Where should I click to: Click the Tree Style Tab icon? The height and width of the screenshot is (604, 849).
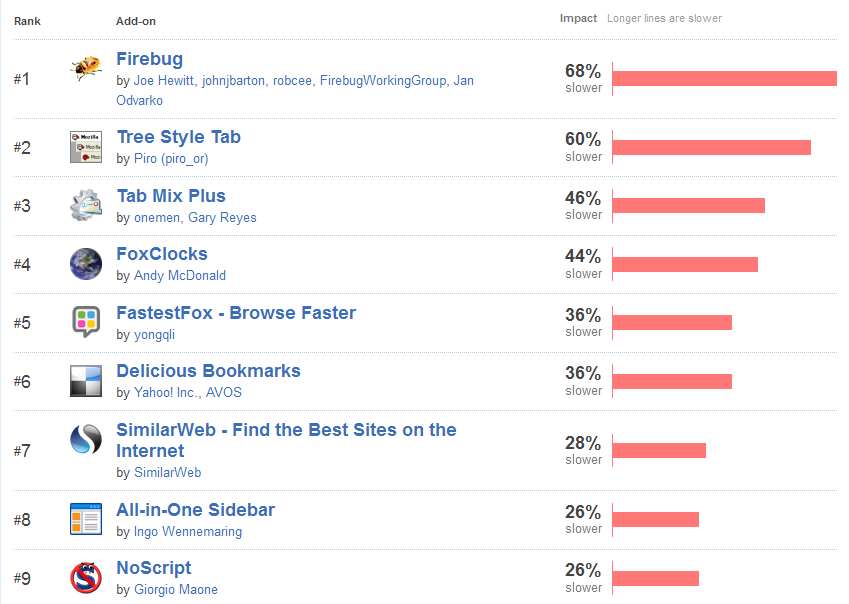click(x=86, y=147)
